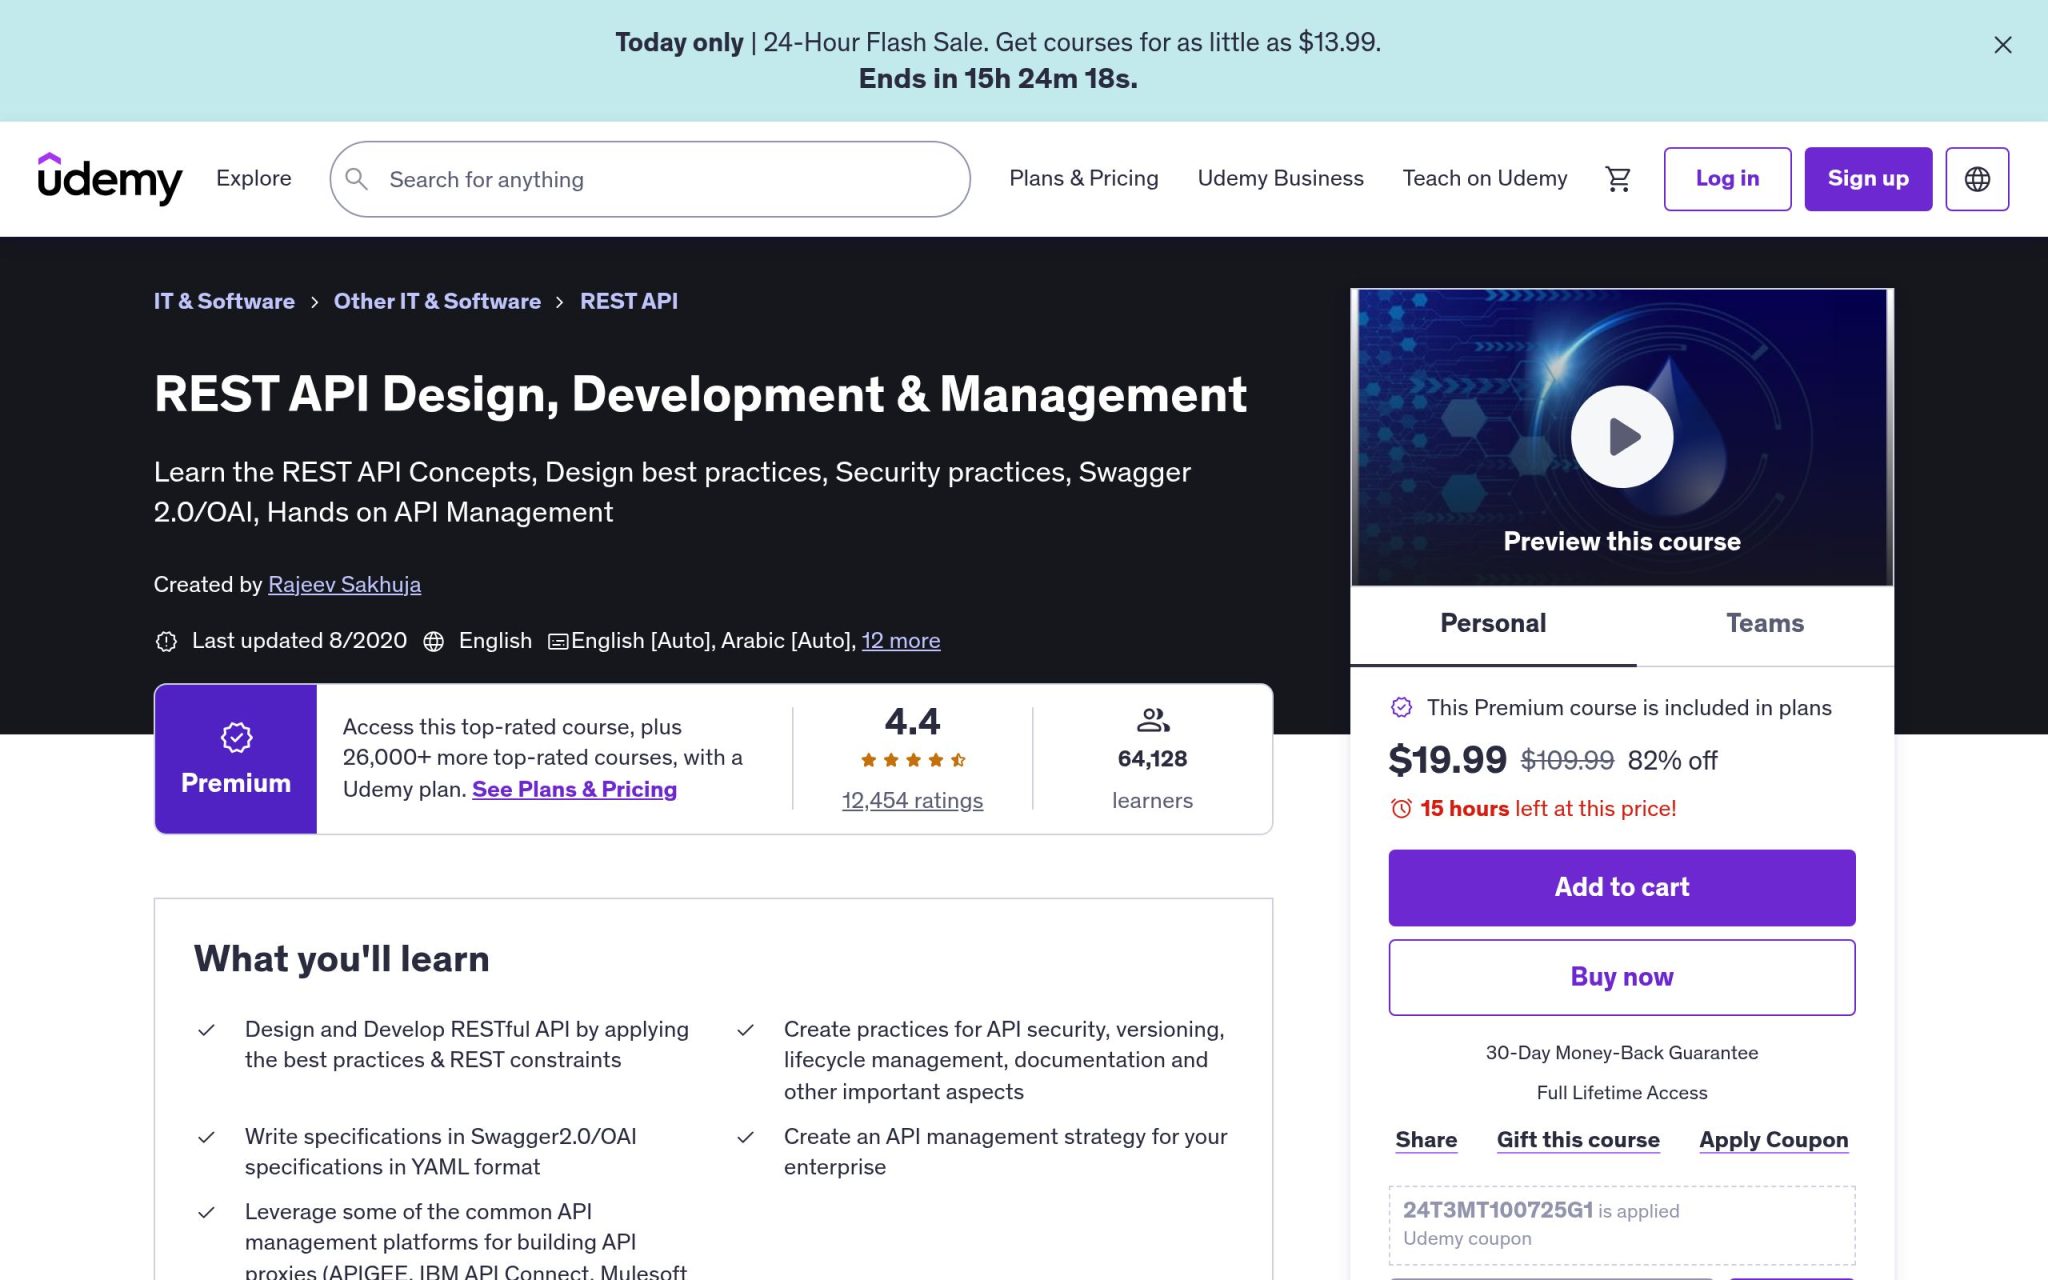Click Apply Coupon
Screen dimensions: 2048x1280
[x=1773, y=1140]
